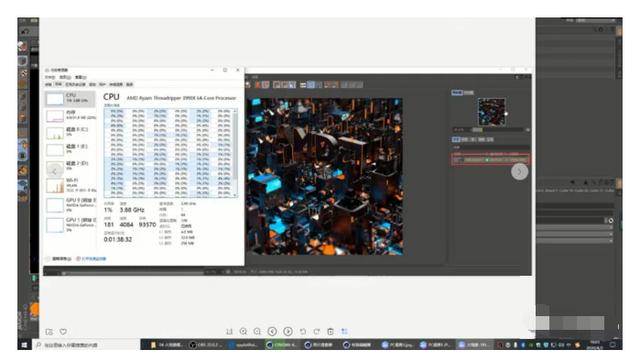Screen dimensions: 640x361
Task: Select the CPU item in the performance sidebar
Action: pos(70,98)
